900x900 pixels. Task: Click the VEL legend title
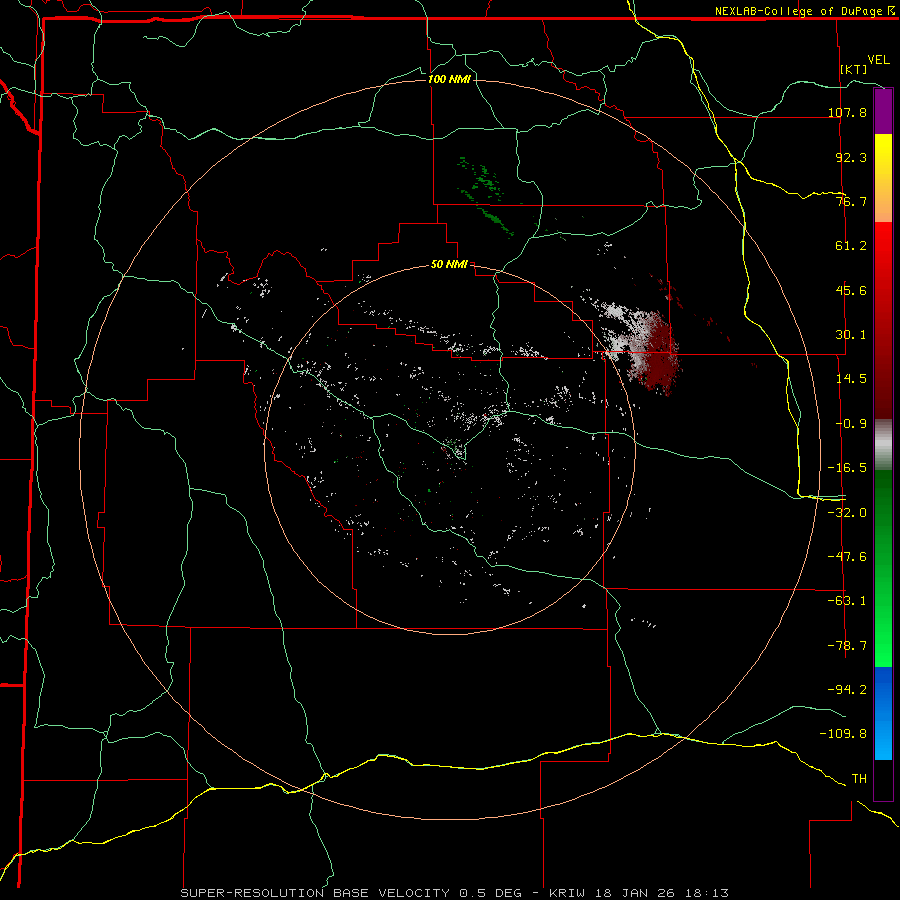(879, 60)
